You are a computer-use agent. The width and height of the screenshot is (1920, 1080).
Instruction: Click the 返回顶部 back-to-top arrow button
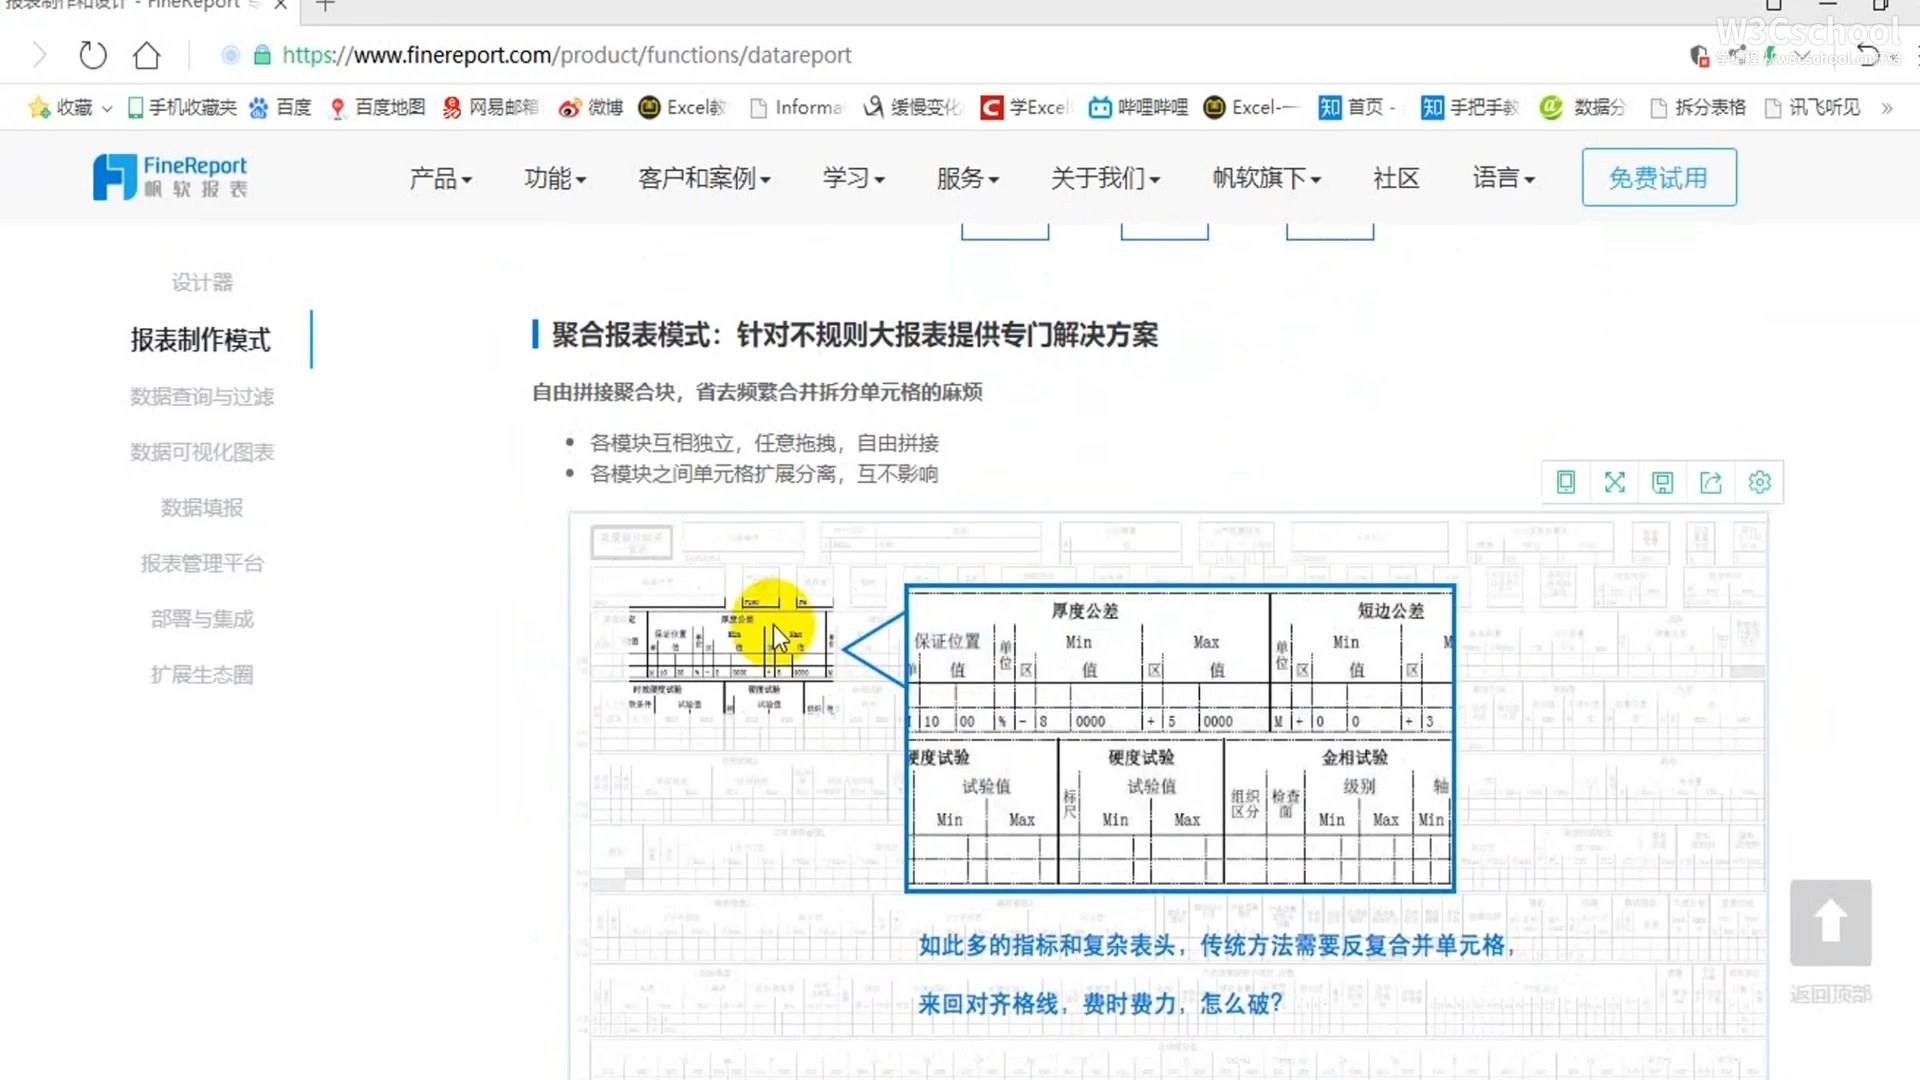pos(1830,922)
